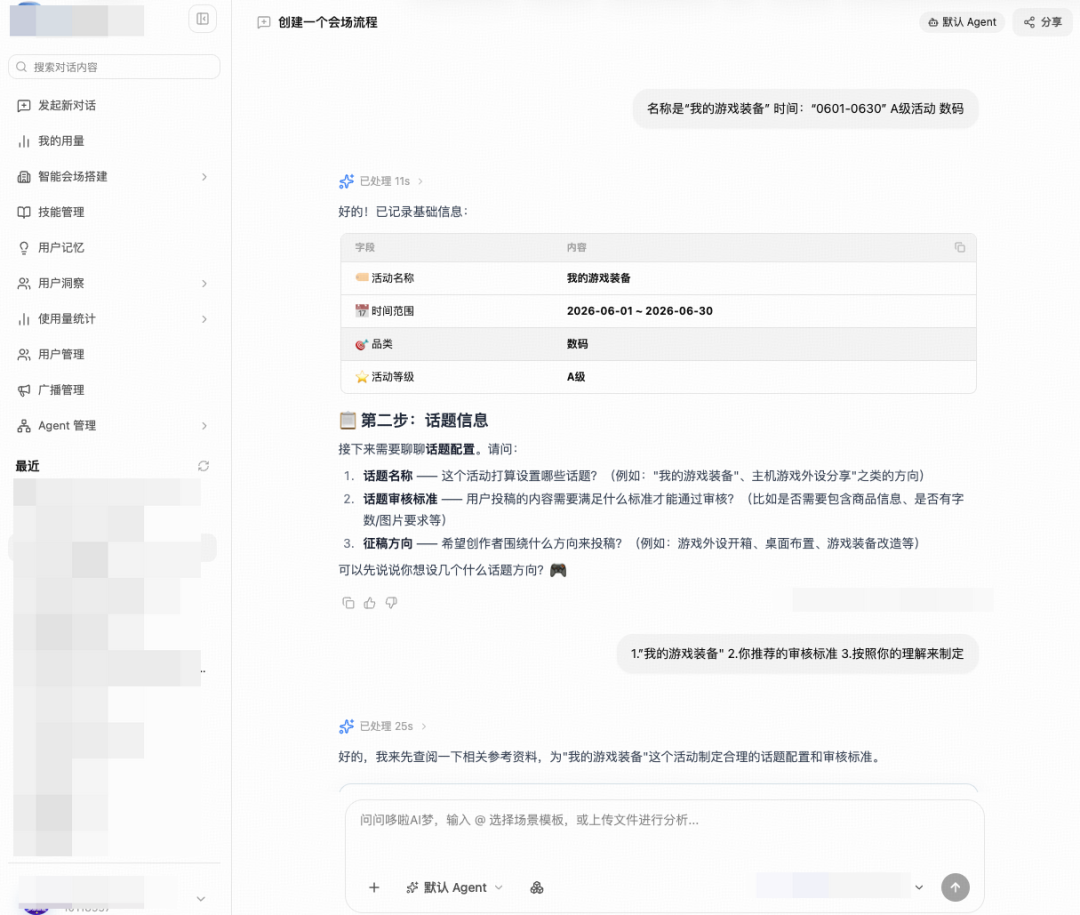The height and width of the screenshot is (915, 1080).
Task: Click the 我的游戏装备 table cell
Action: point(599,278)
